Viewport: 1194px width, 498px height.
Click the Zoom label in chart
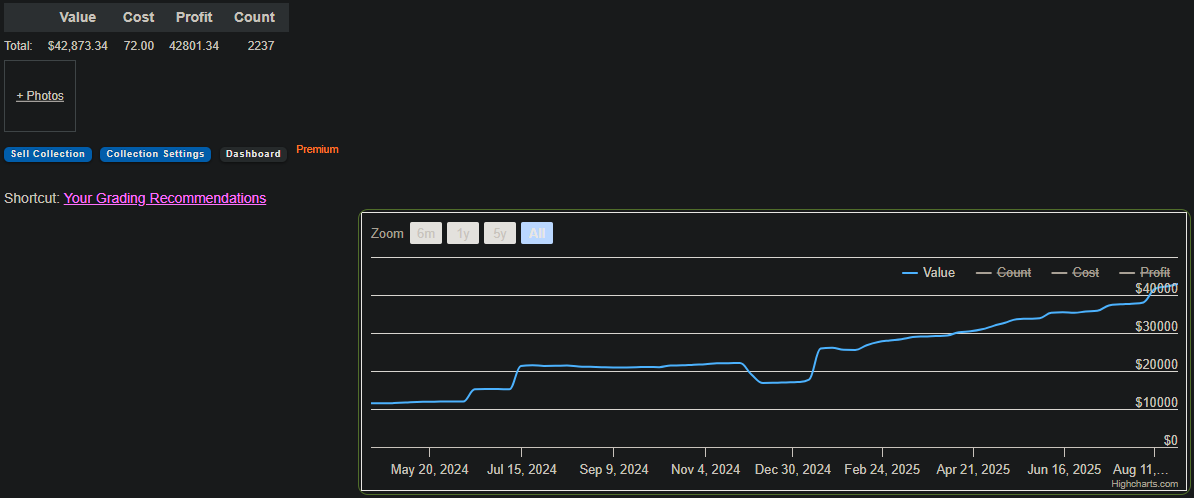[x=387, y=233]
